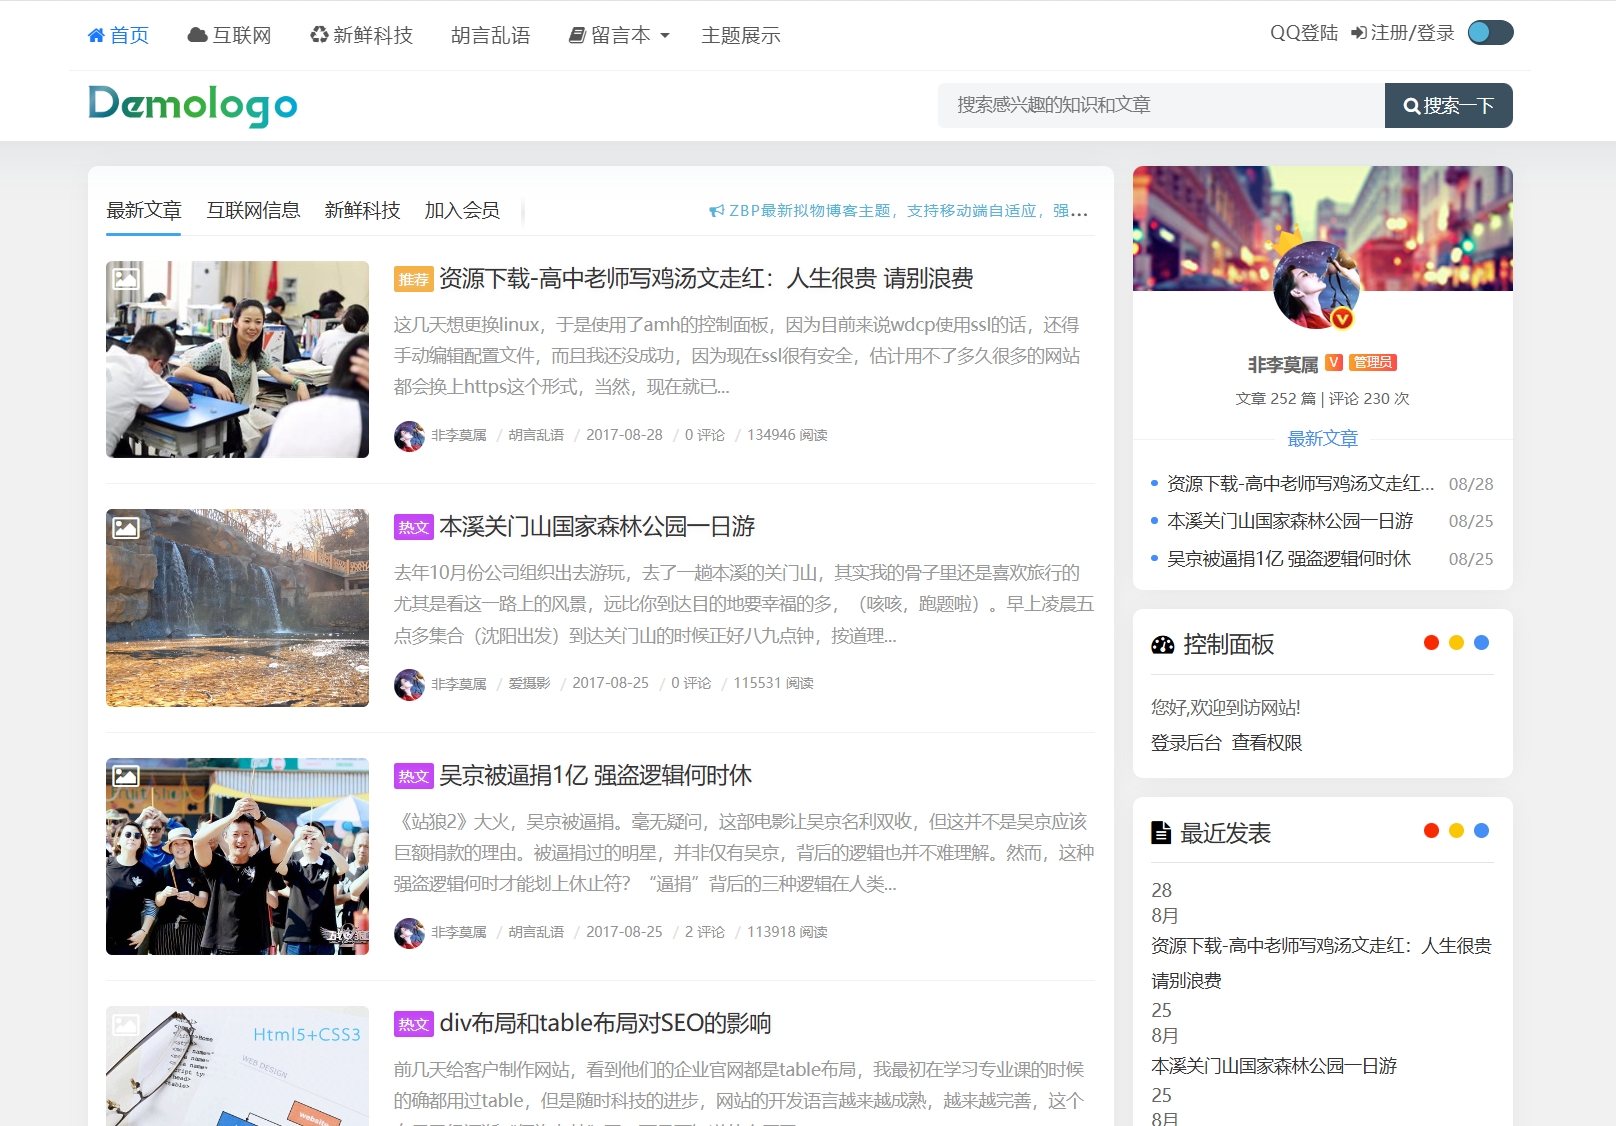Image resolution: width=1616 pixels, height=1126 pixels.
Task: Switch to the 互联网信息 tab
Action: click(253, 210)
